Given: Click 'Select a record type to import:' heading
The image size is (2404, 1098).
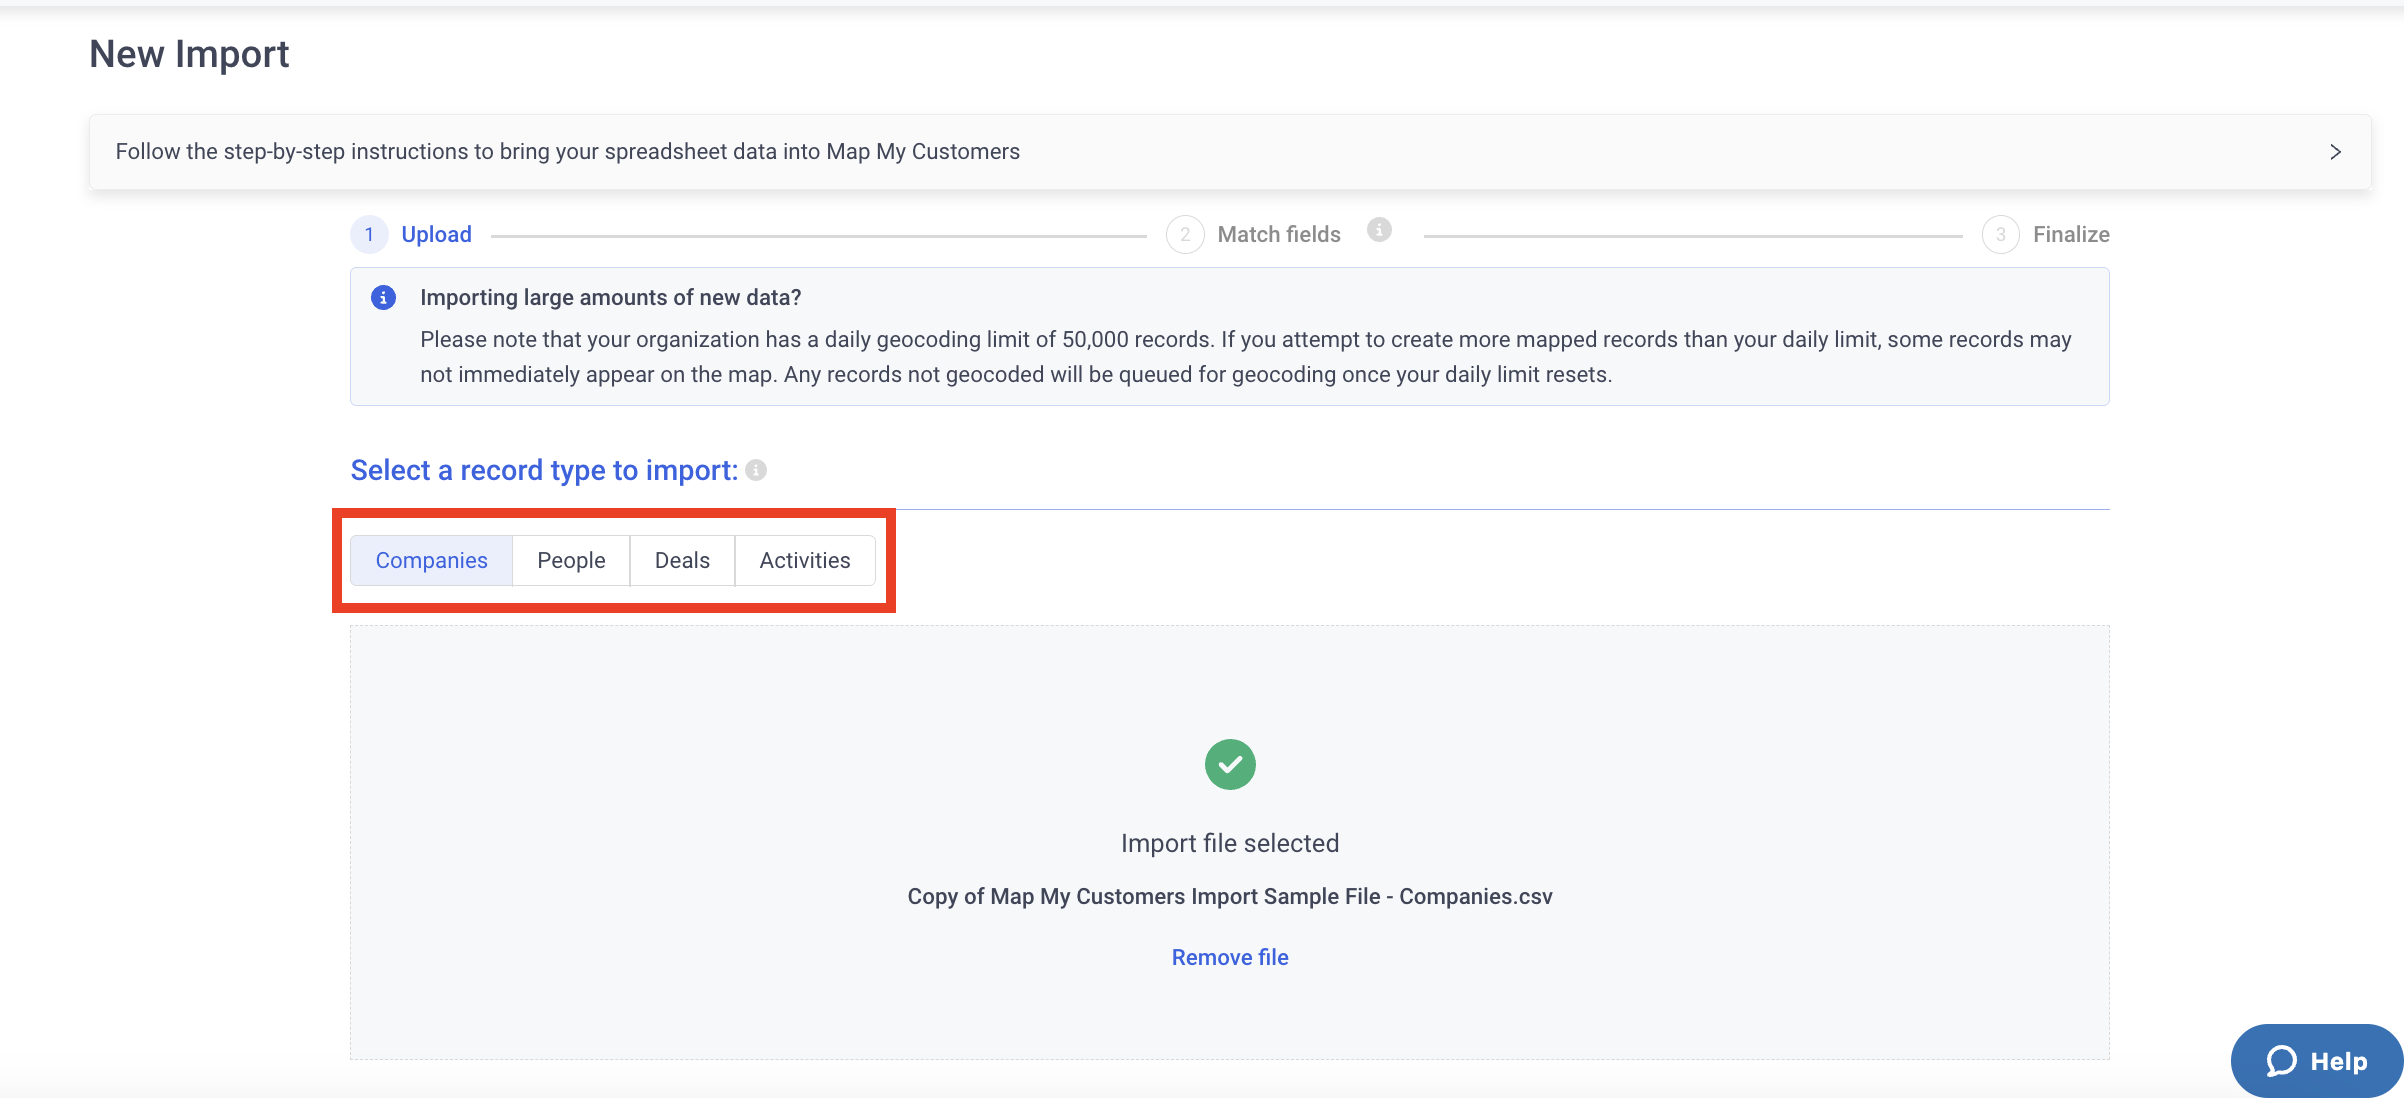Looking at the screenshot, I should point(544,470).
